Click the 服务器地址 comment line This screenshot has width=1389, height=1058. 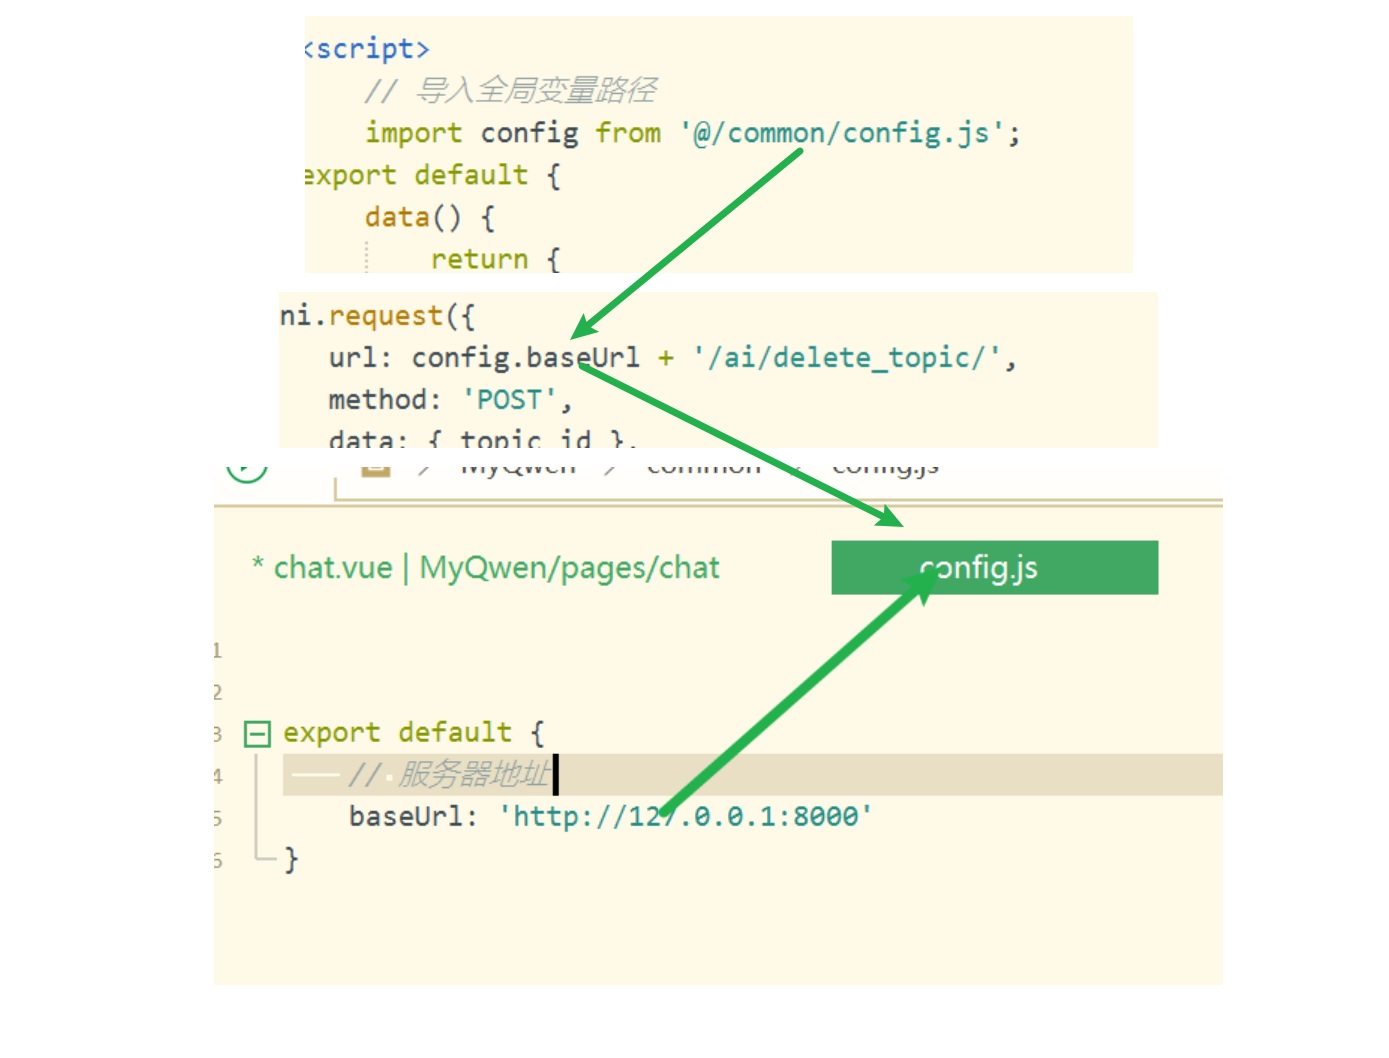(x=450, y=775)
